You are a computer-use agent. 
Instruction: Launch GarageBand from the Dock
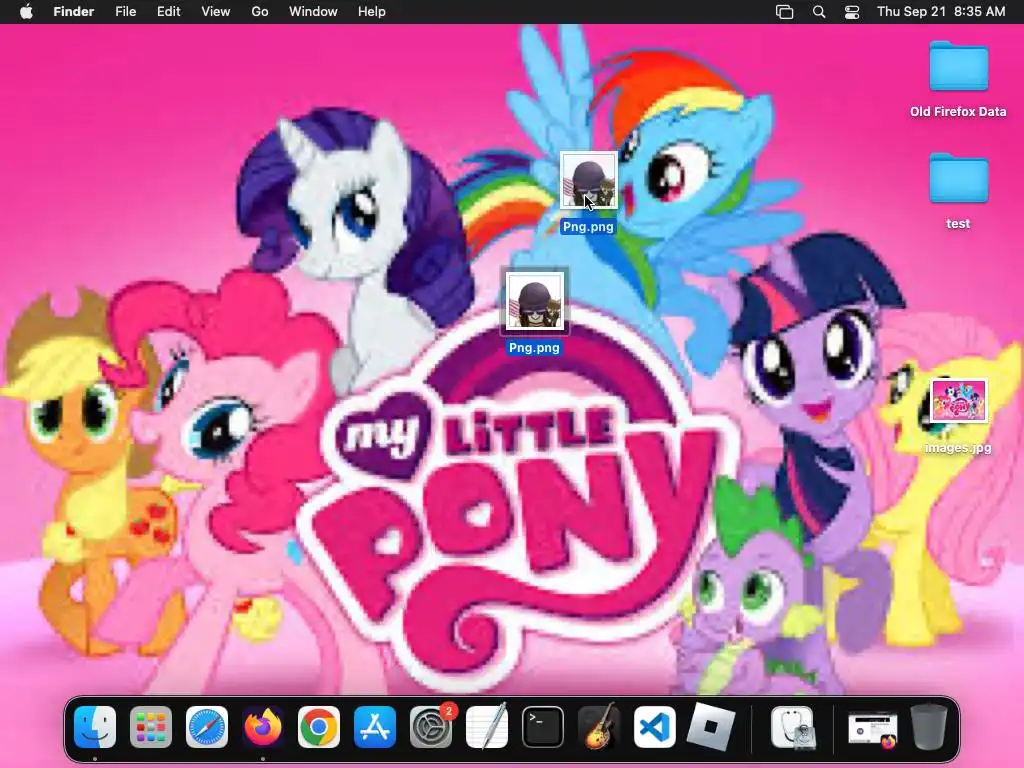[x=599, y=727]
